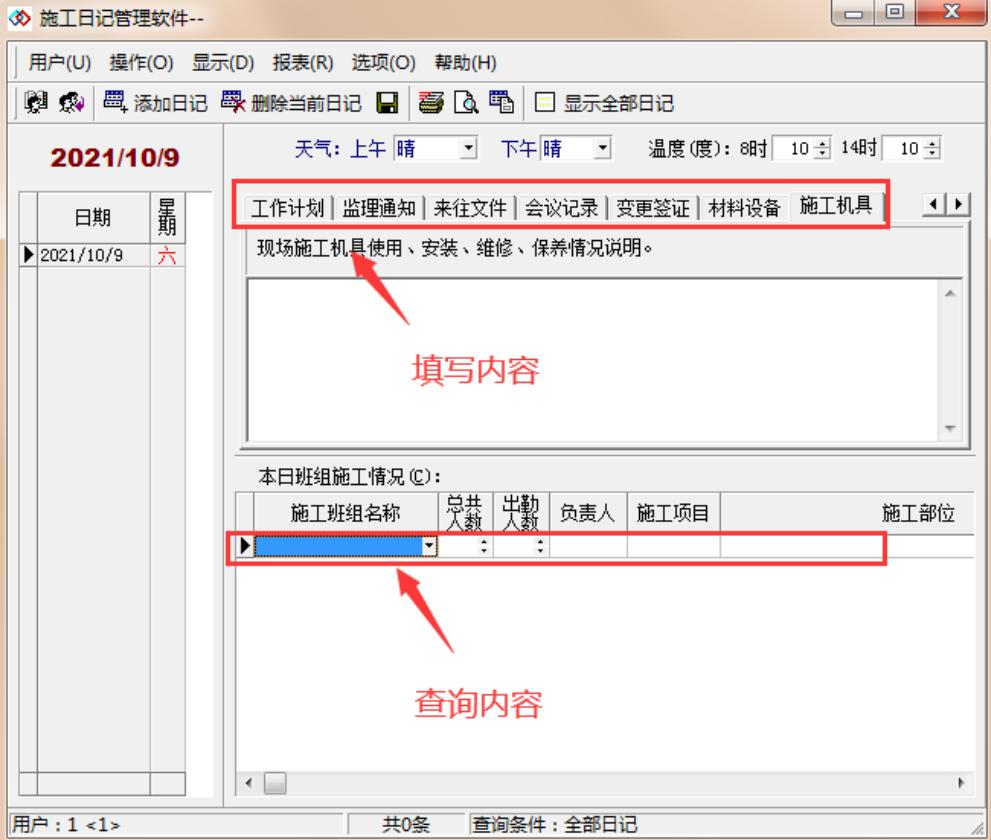This screenshot has height=840, width=991.
Task: Click the 出勤人数 stepper in the row
Action: [540, 546]
